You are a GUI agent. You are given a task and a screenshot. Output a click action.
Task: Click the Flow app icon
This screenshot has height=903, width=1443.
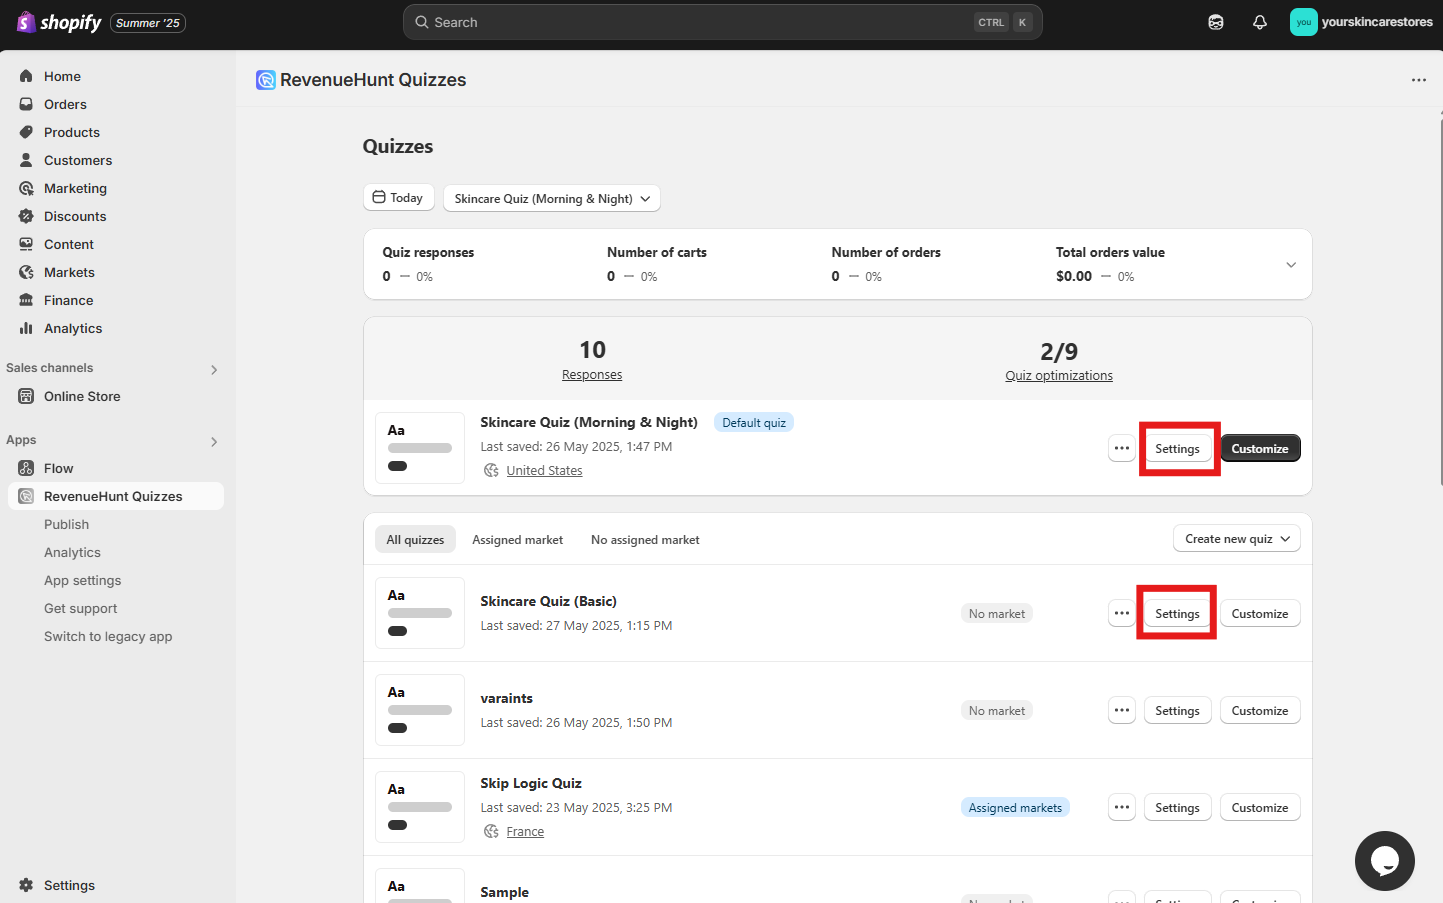pyautogui.click(x=26, y=468)
